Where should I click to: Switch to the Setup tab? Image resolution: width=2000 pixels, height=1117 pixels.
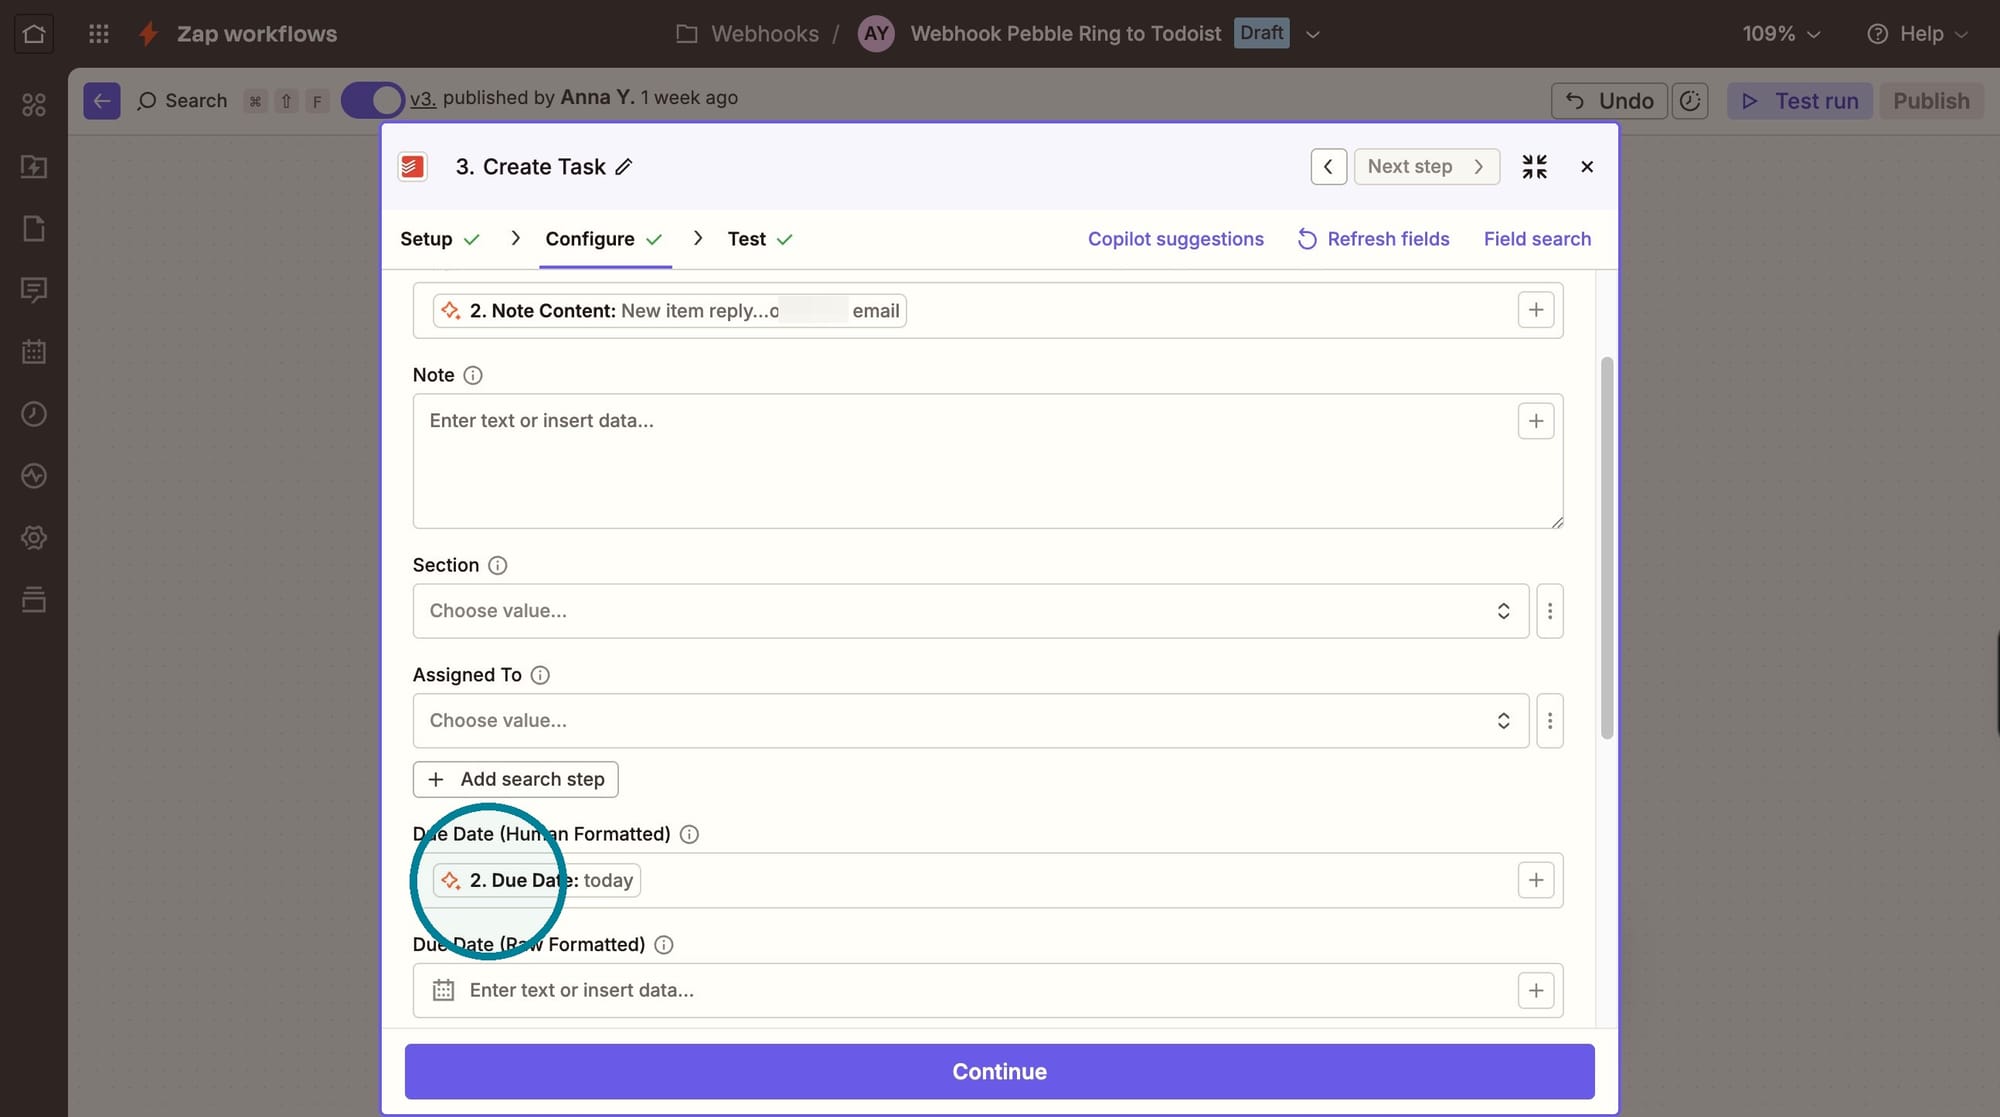point(440,239)
